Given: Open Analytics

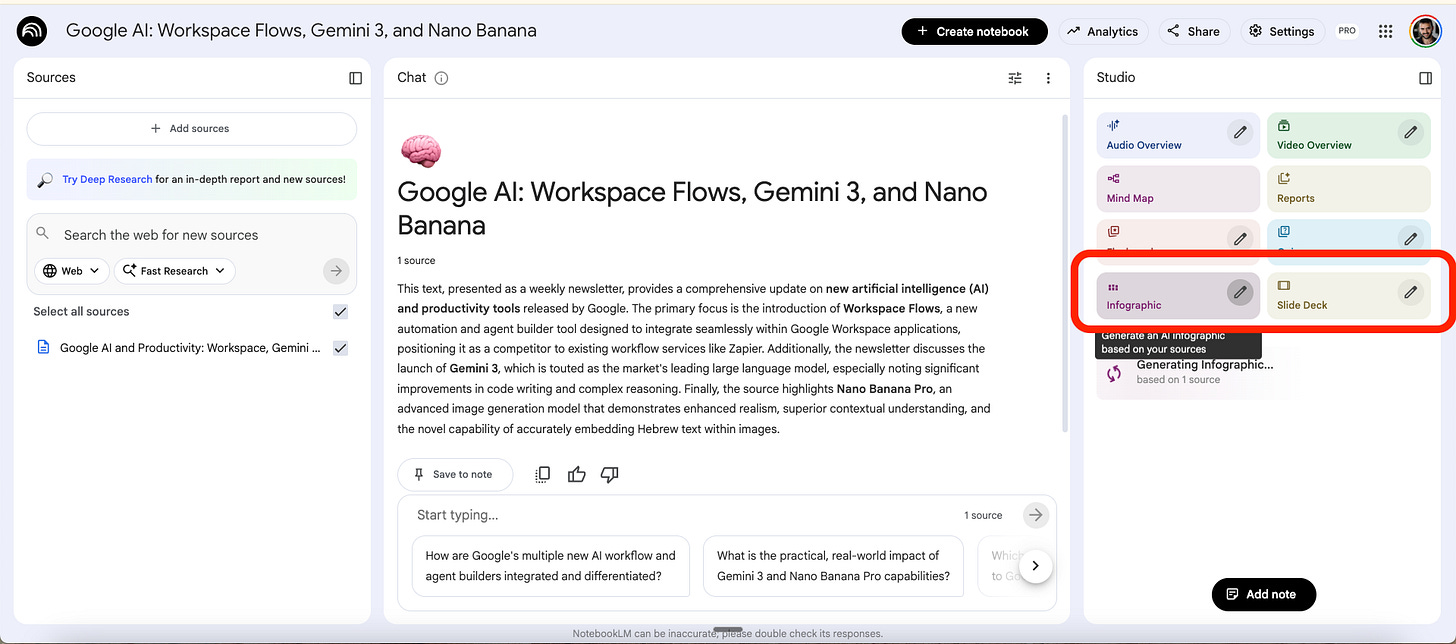Looking at the screenshot, I should 1104,31.
